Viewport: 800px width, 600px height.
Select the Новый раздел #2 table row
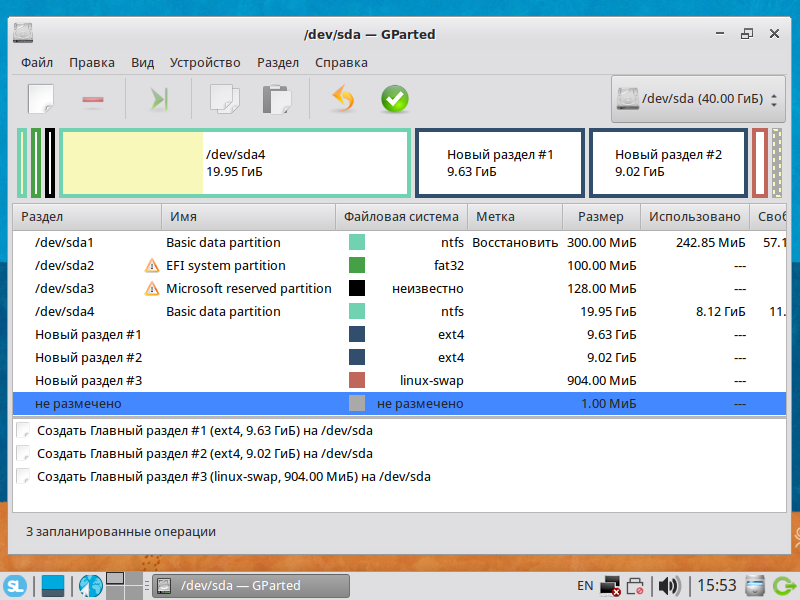click(399, 357)
